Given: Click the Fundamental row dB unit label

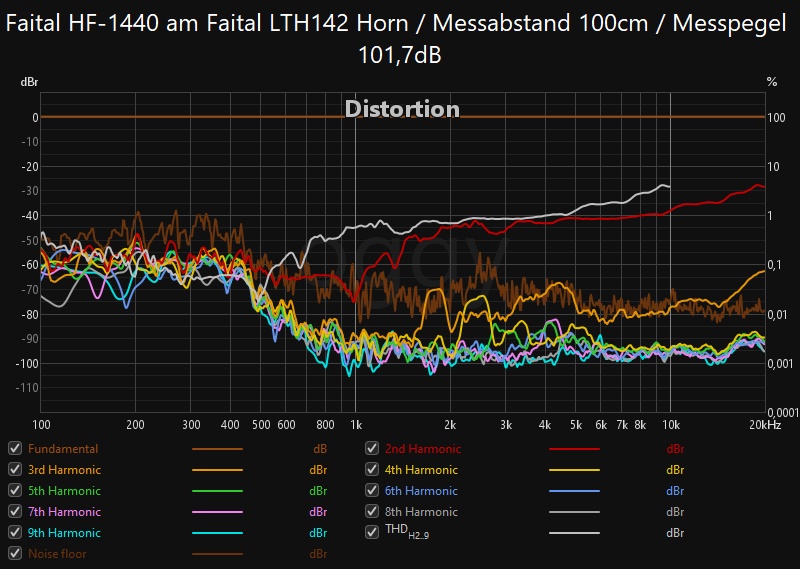Looking at the screenshot, I should point(320,449).
